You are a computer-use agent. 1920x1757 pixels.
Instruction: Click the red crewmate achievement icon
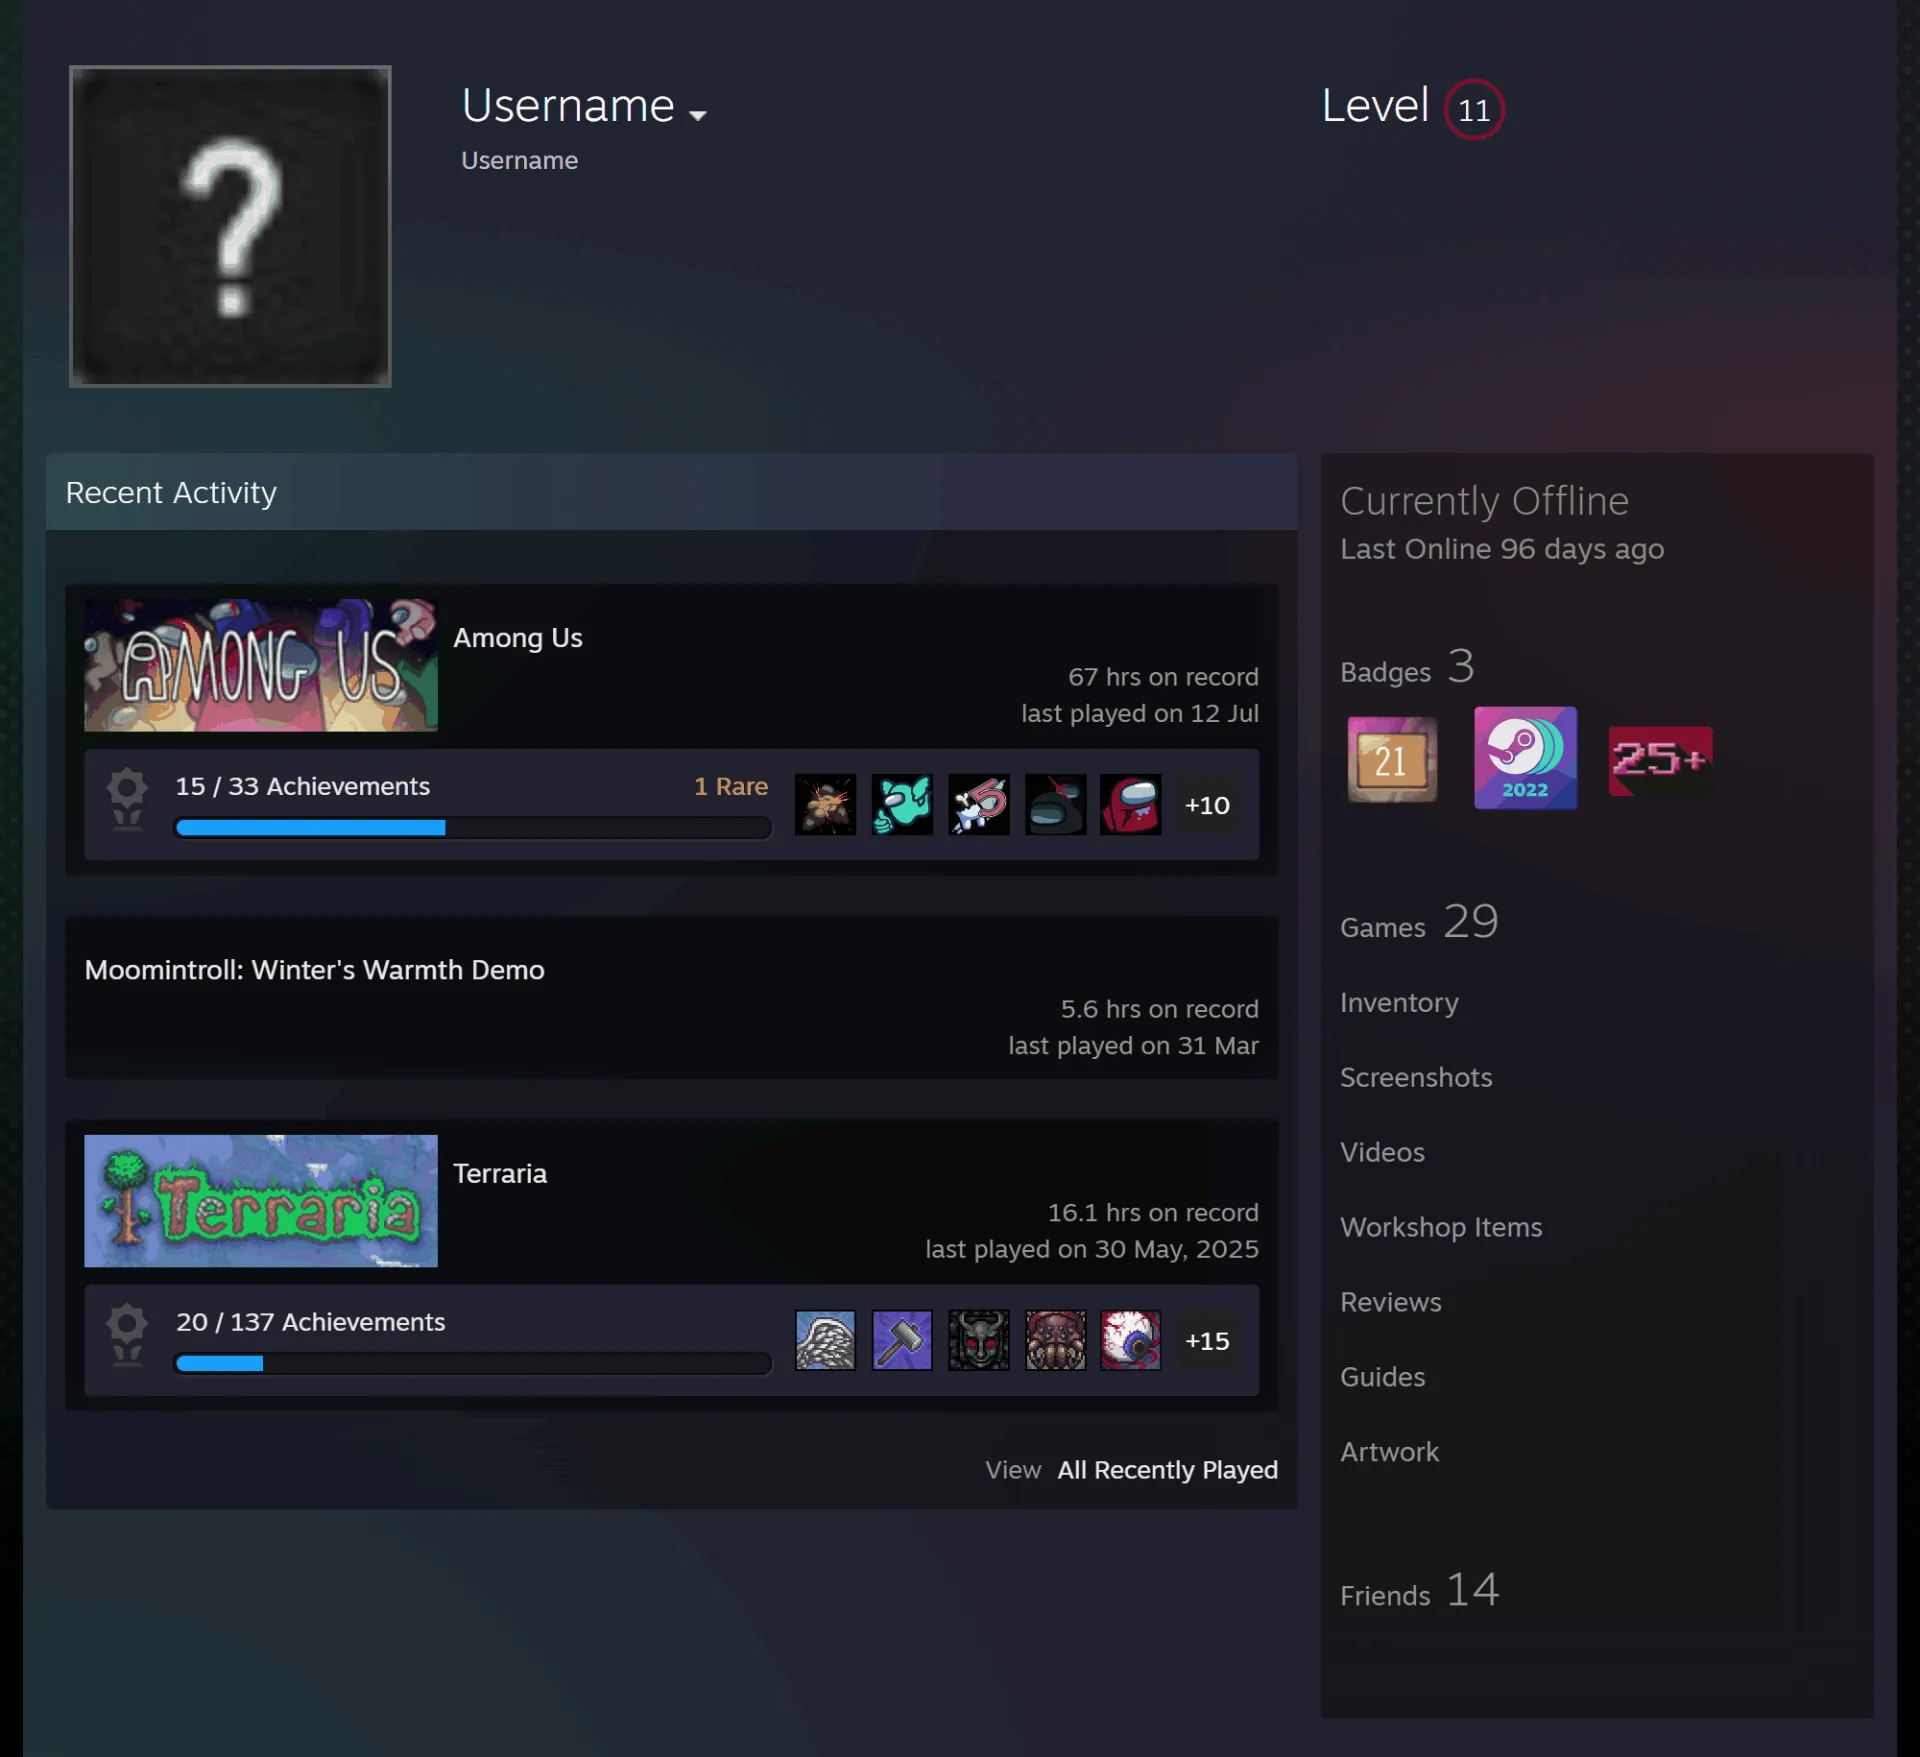pos(1131,804)
